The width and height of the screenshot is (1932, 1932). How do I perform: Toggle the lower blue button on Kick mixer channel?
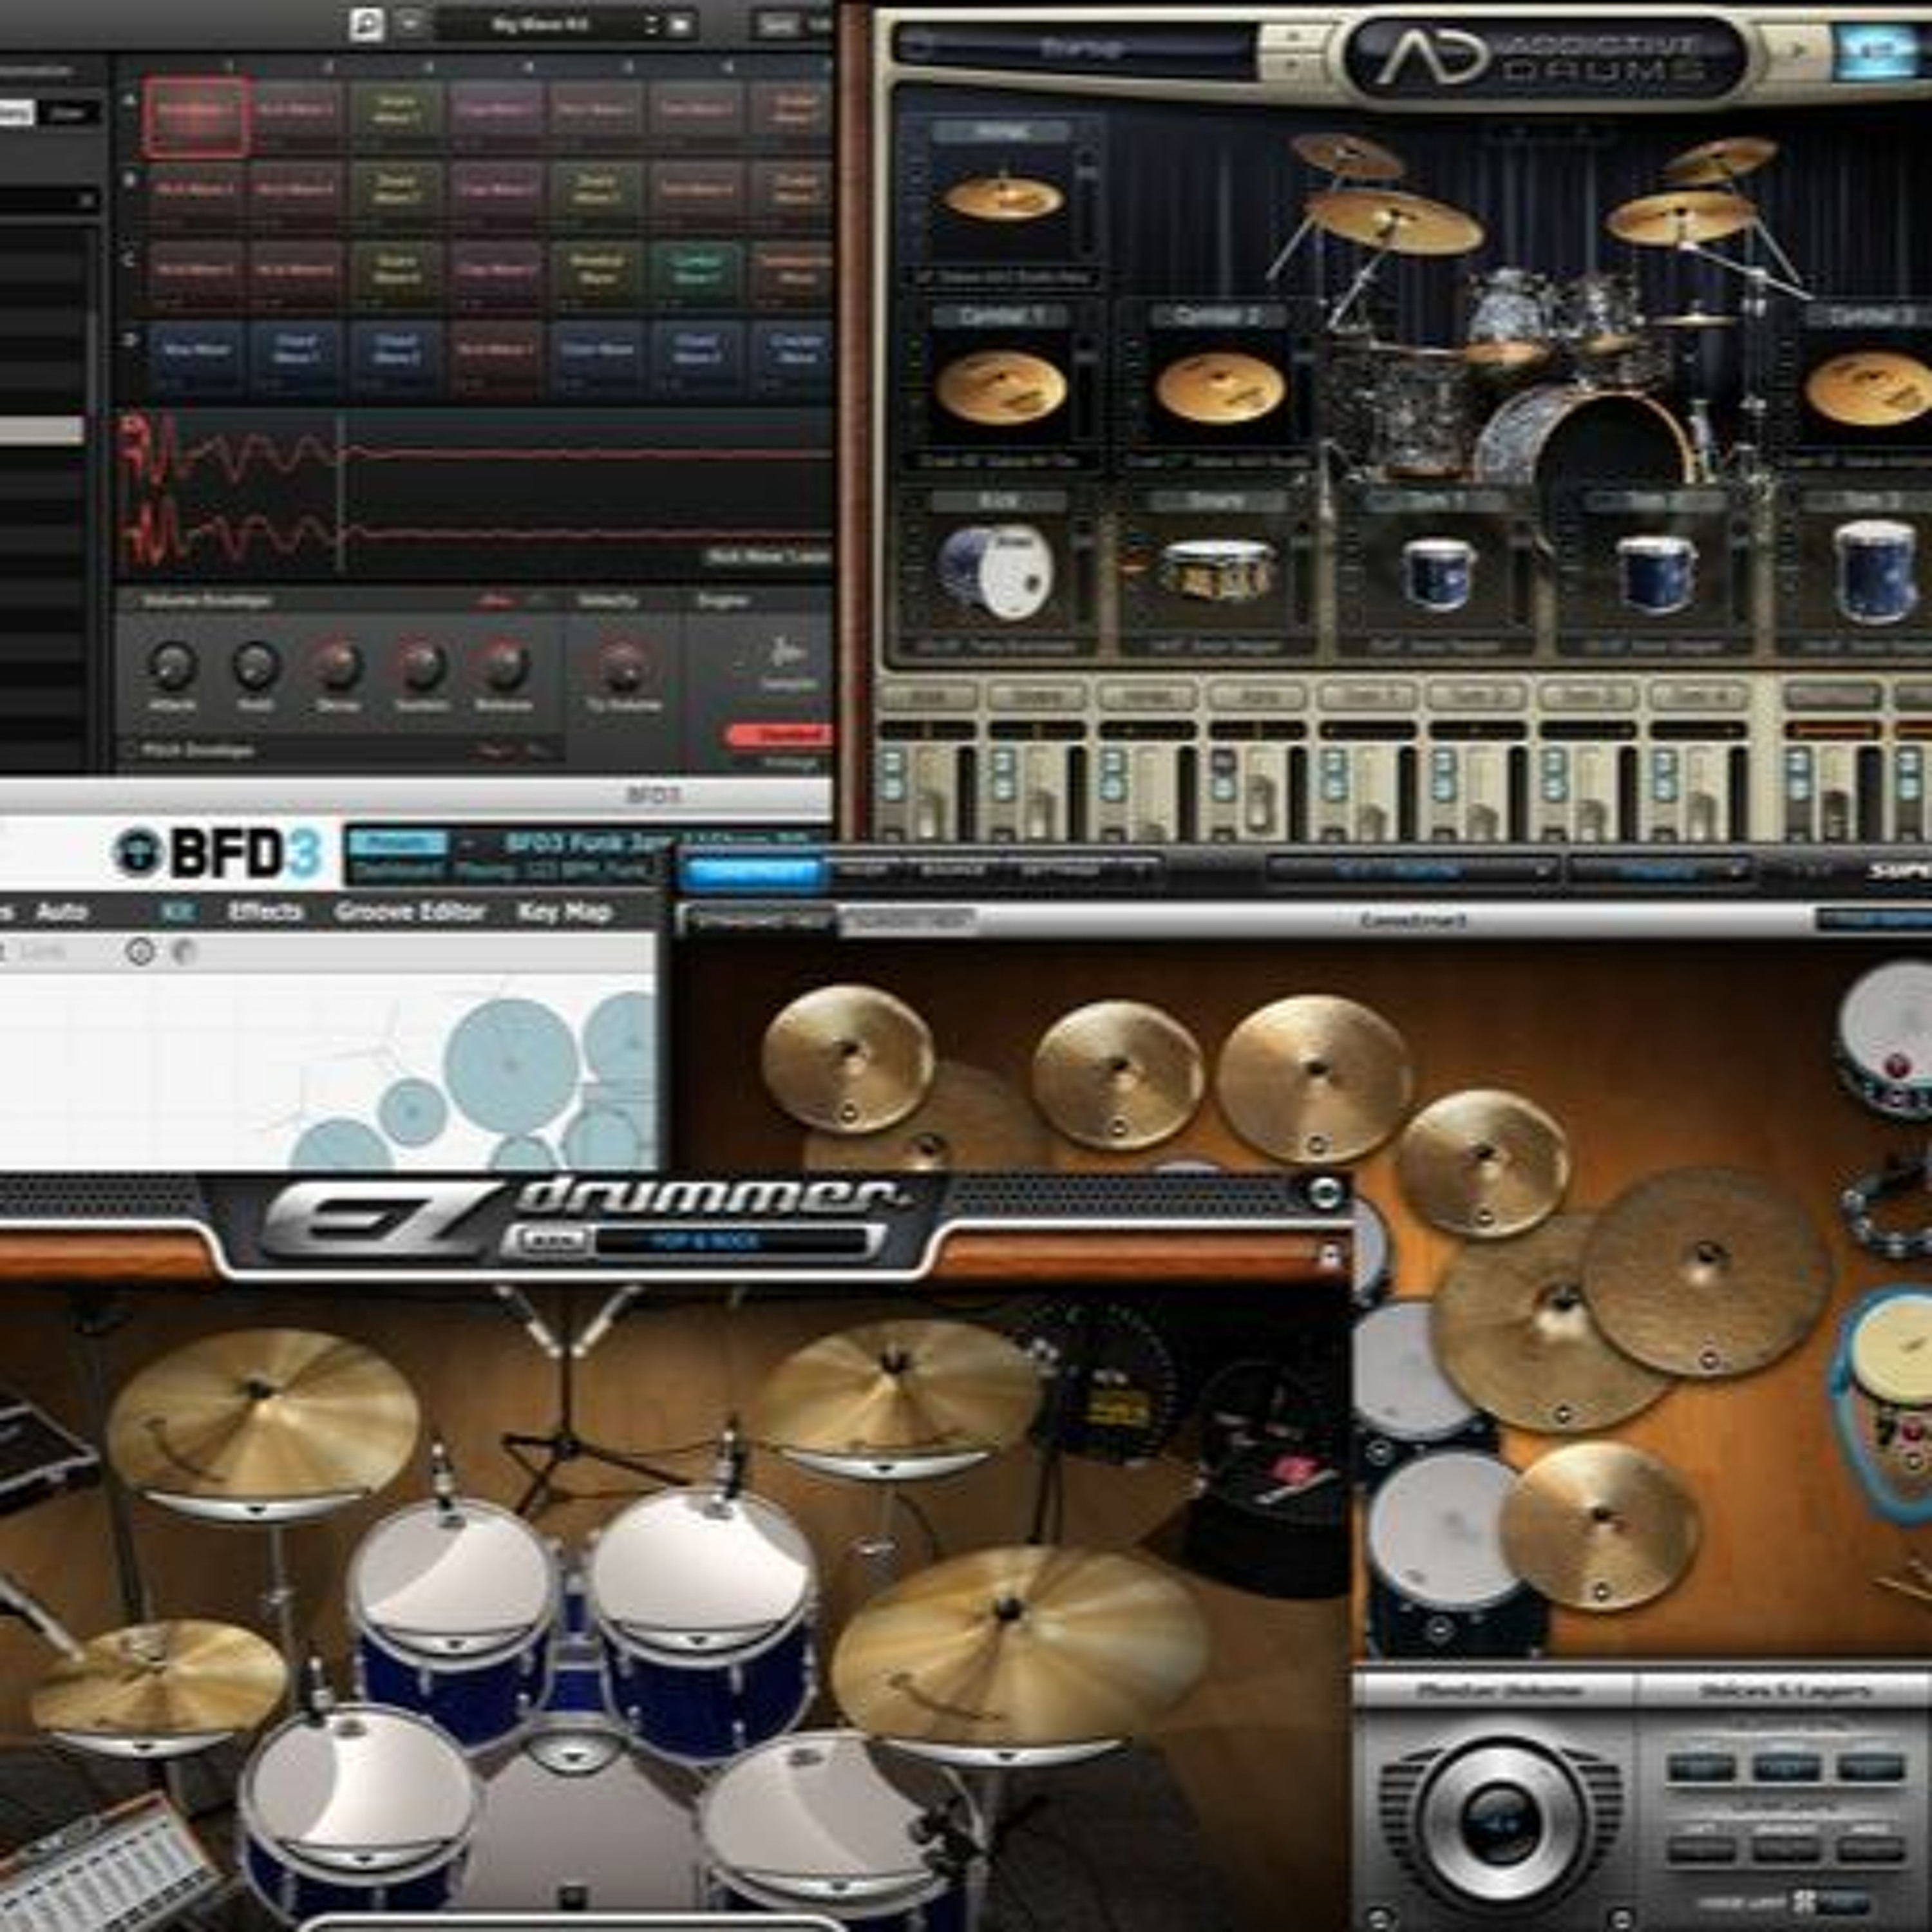click(x=892, y=790)
